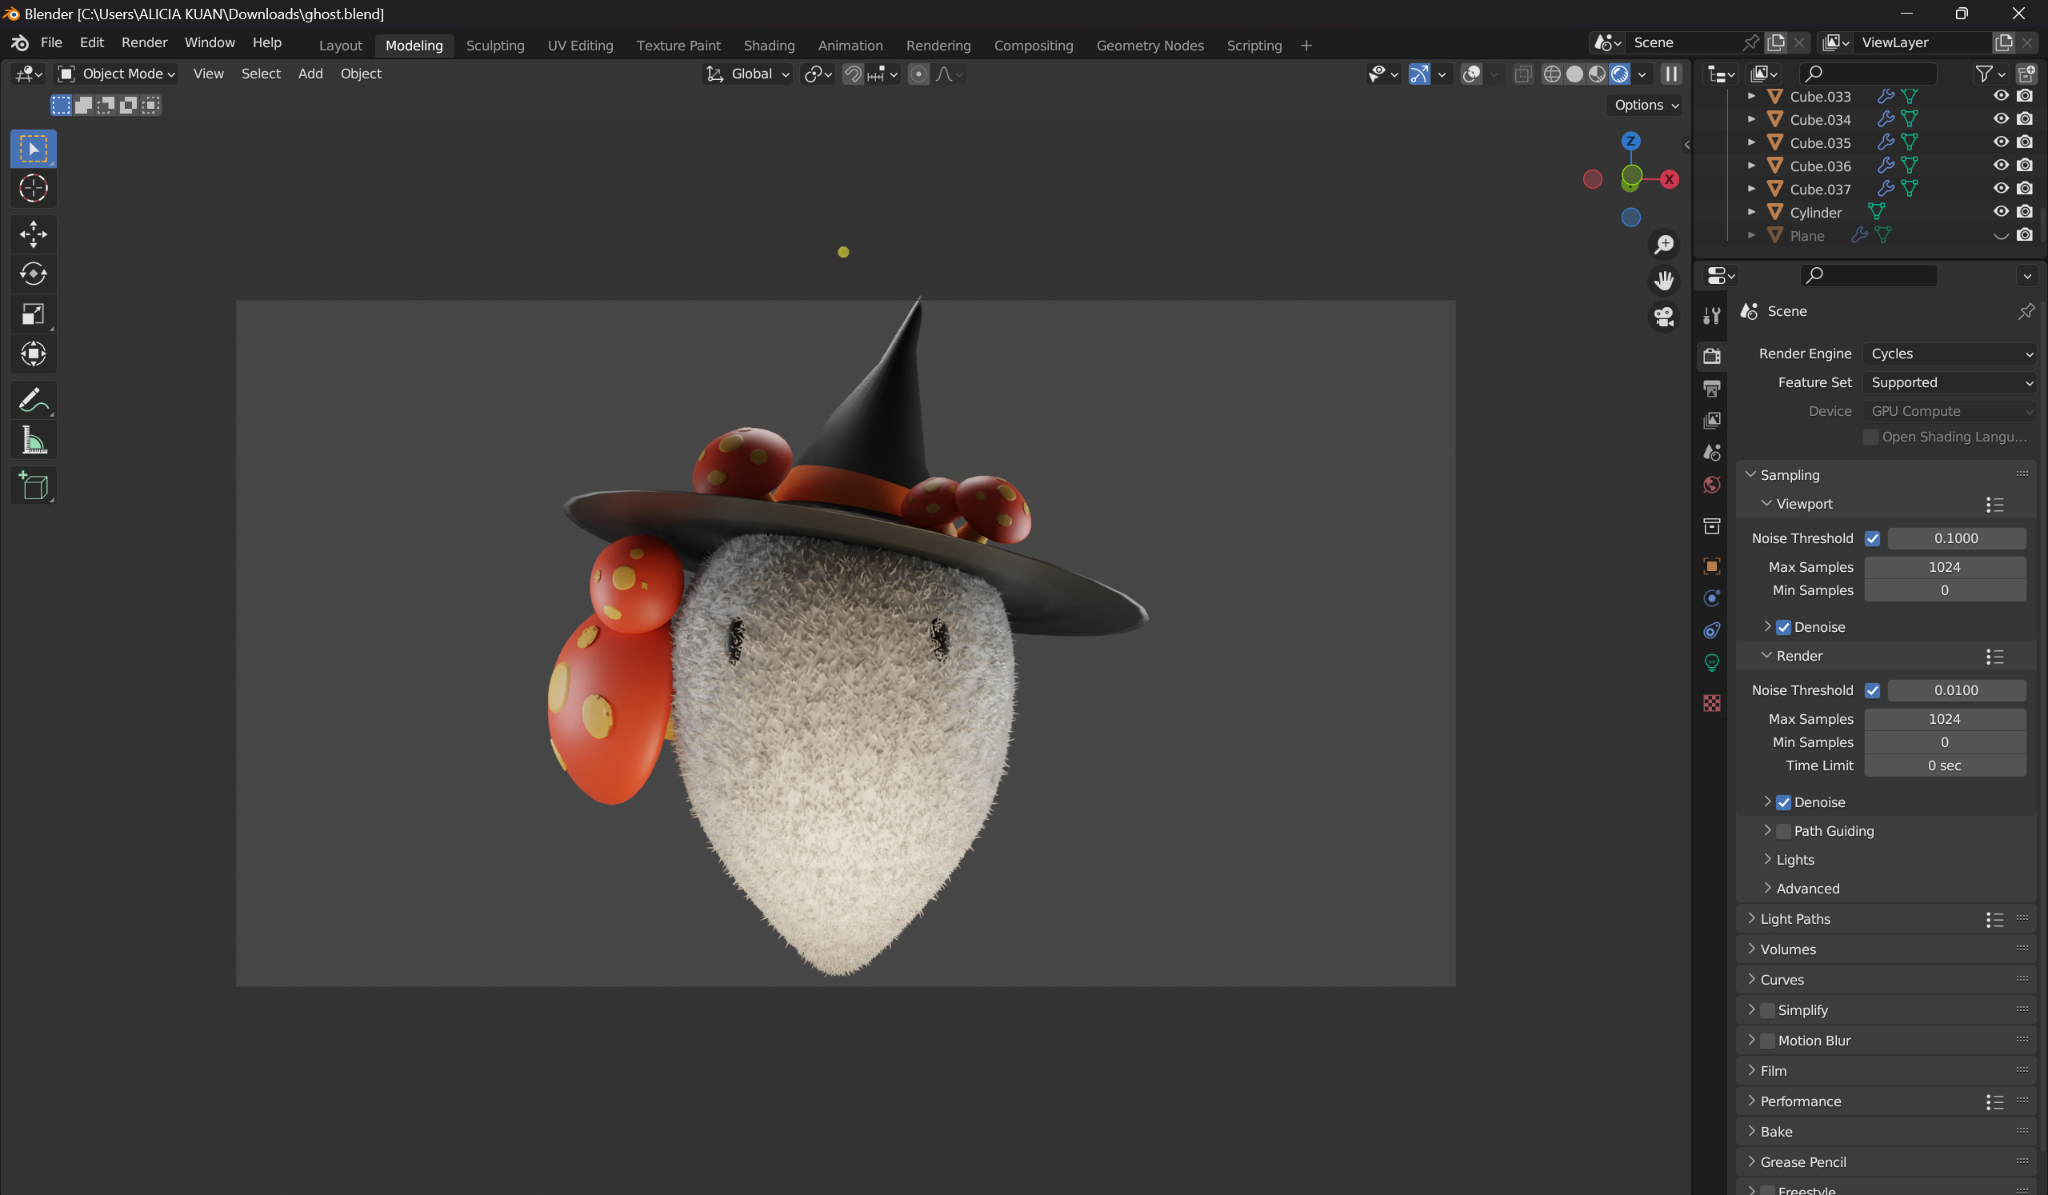The image size is (2048, 1195).
Task: Click the properties search field
Action: [1868, 275]
